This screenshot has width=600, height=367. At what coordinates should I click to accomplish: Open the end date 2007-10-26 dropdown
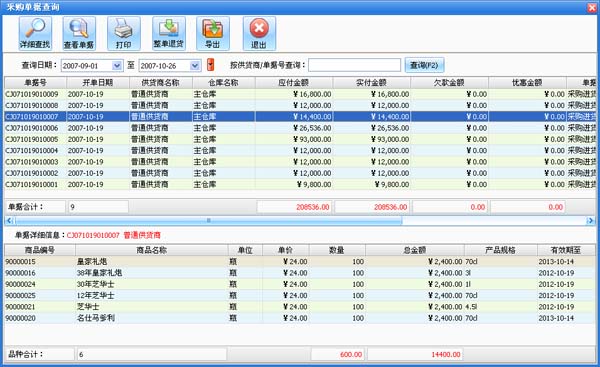click(195, 66)
